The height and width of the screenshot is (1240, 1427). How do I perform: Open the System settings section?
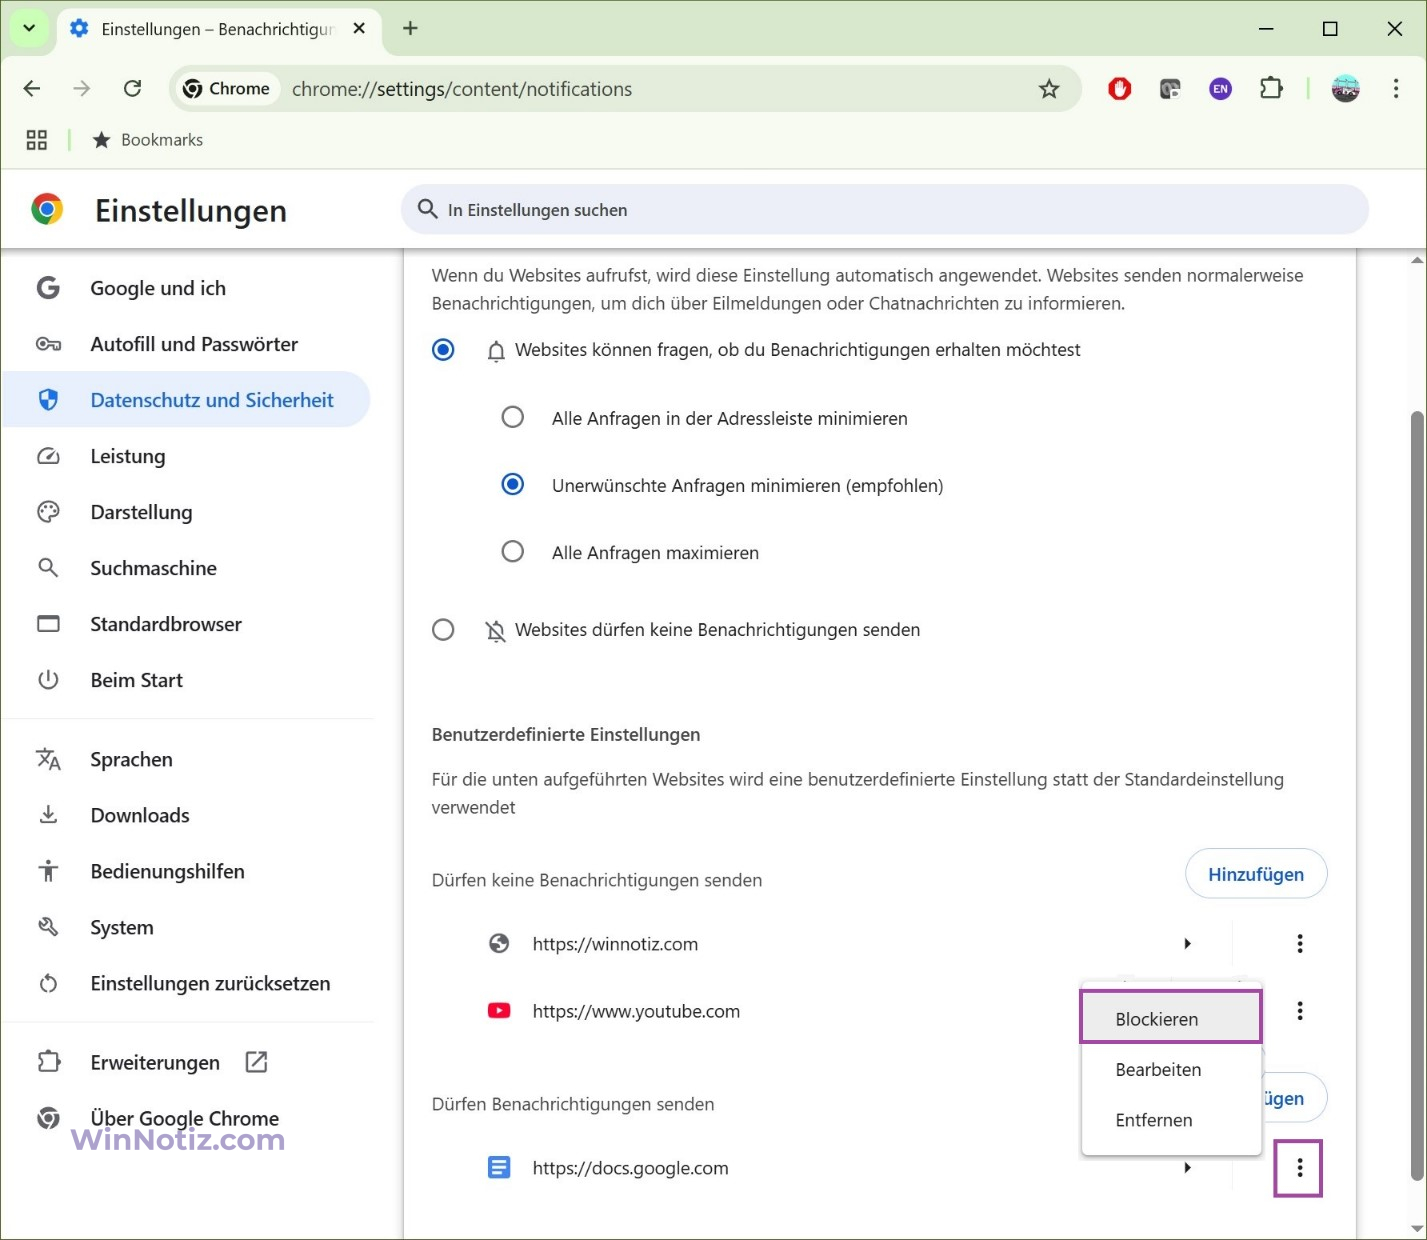tap(187, 927)
